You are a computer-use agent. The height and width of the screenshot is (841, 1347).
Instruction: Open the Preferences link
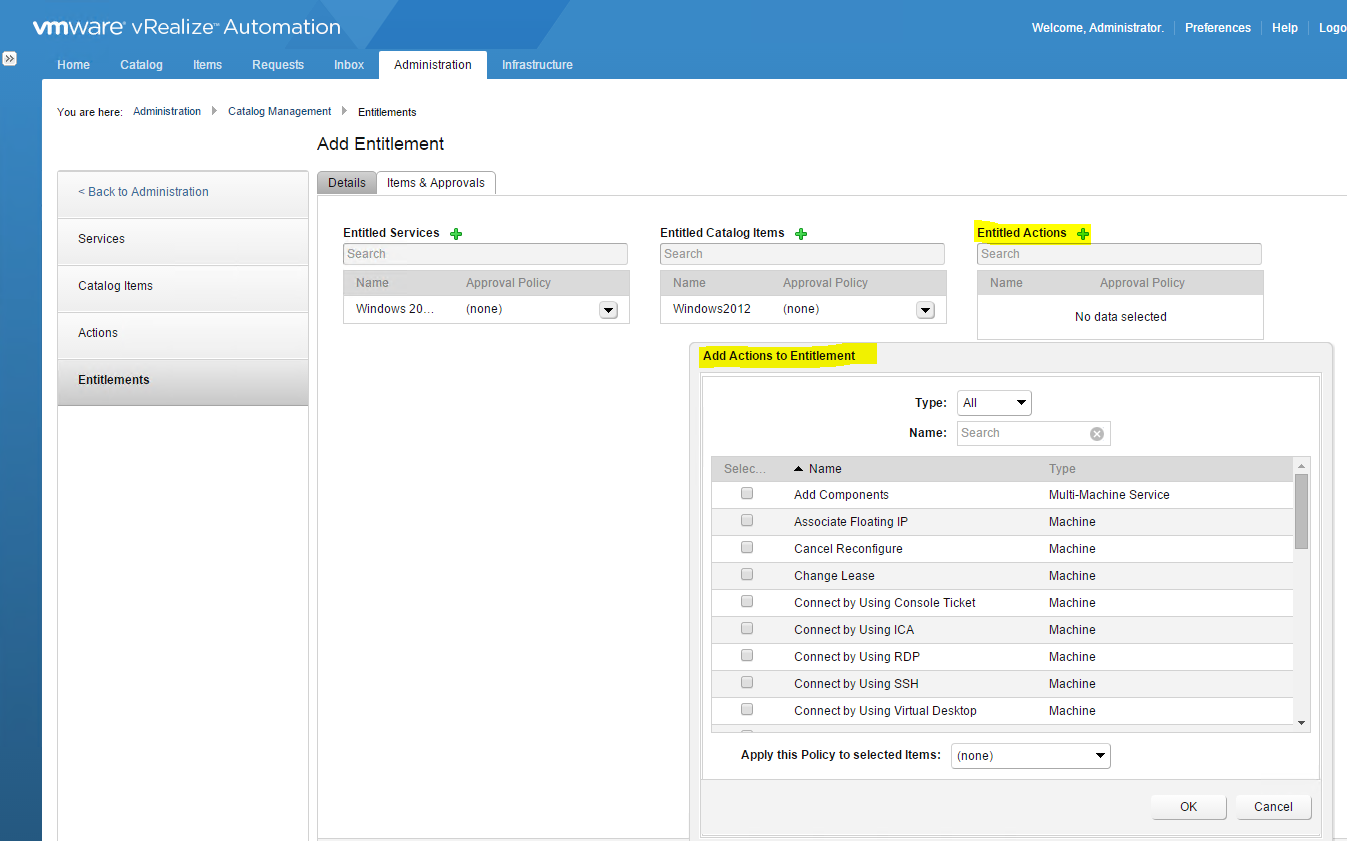[x=1218, y=28]
